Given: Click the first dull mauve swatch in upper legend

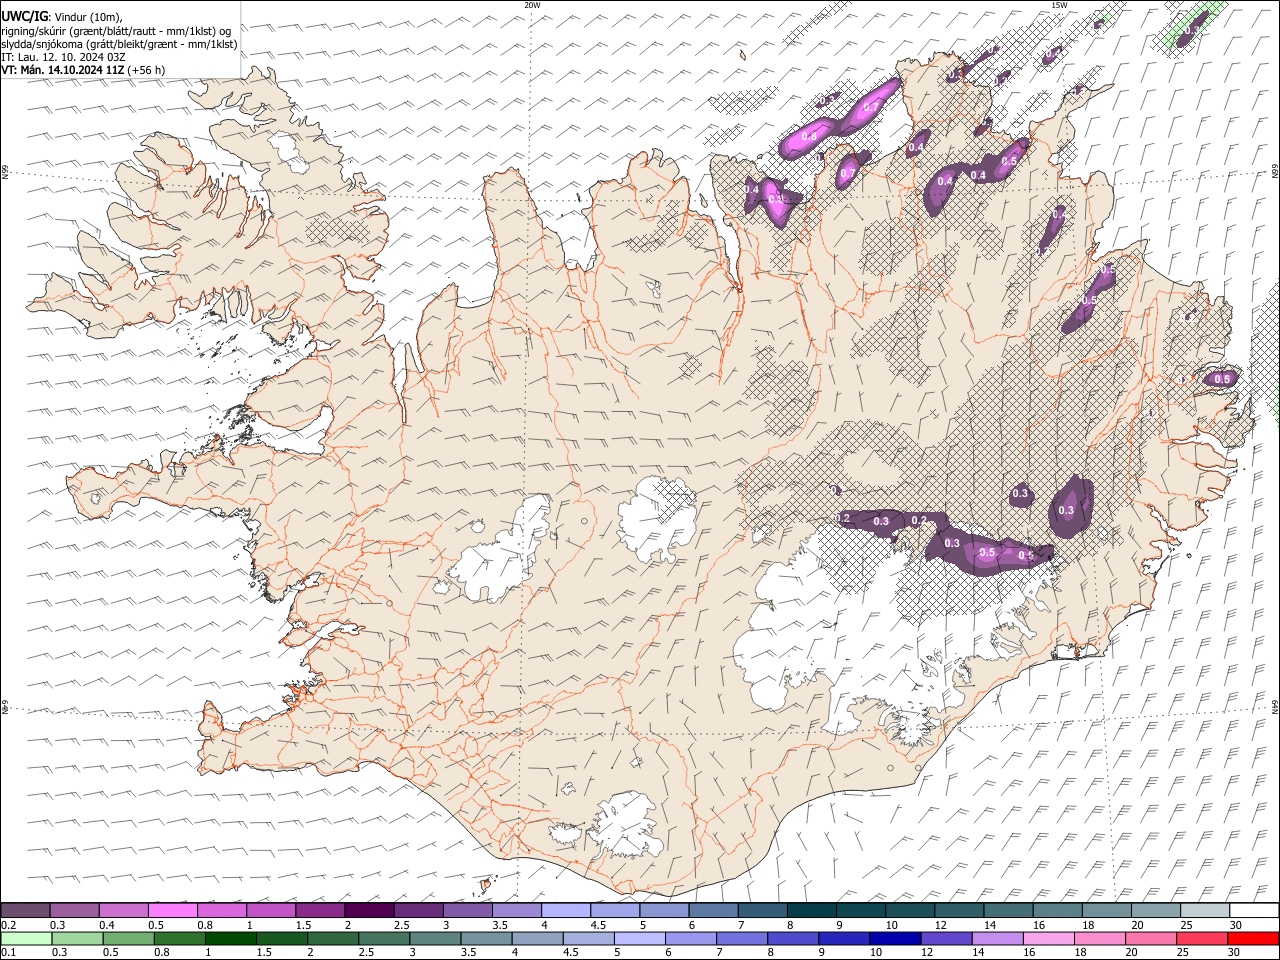Looking at the screenshot, I should coord(25,911).
